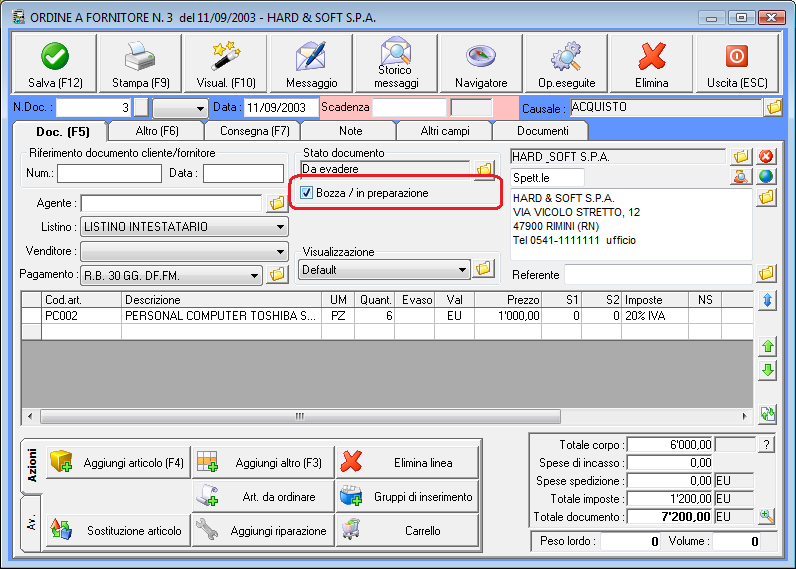The height and width of the screenshot is (569, 796).
Task: Click the globe icon beside Spett.le
Action: [x=766, y=177]
